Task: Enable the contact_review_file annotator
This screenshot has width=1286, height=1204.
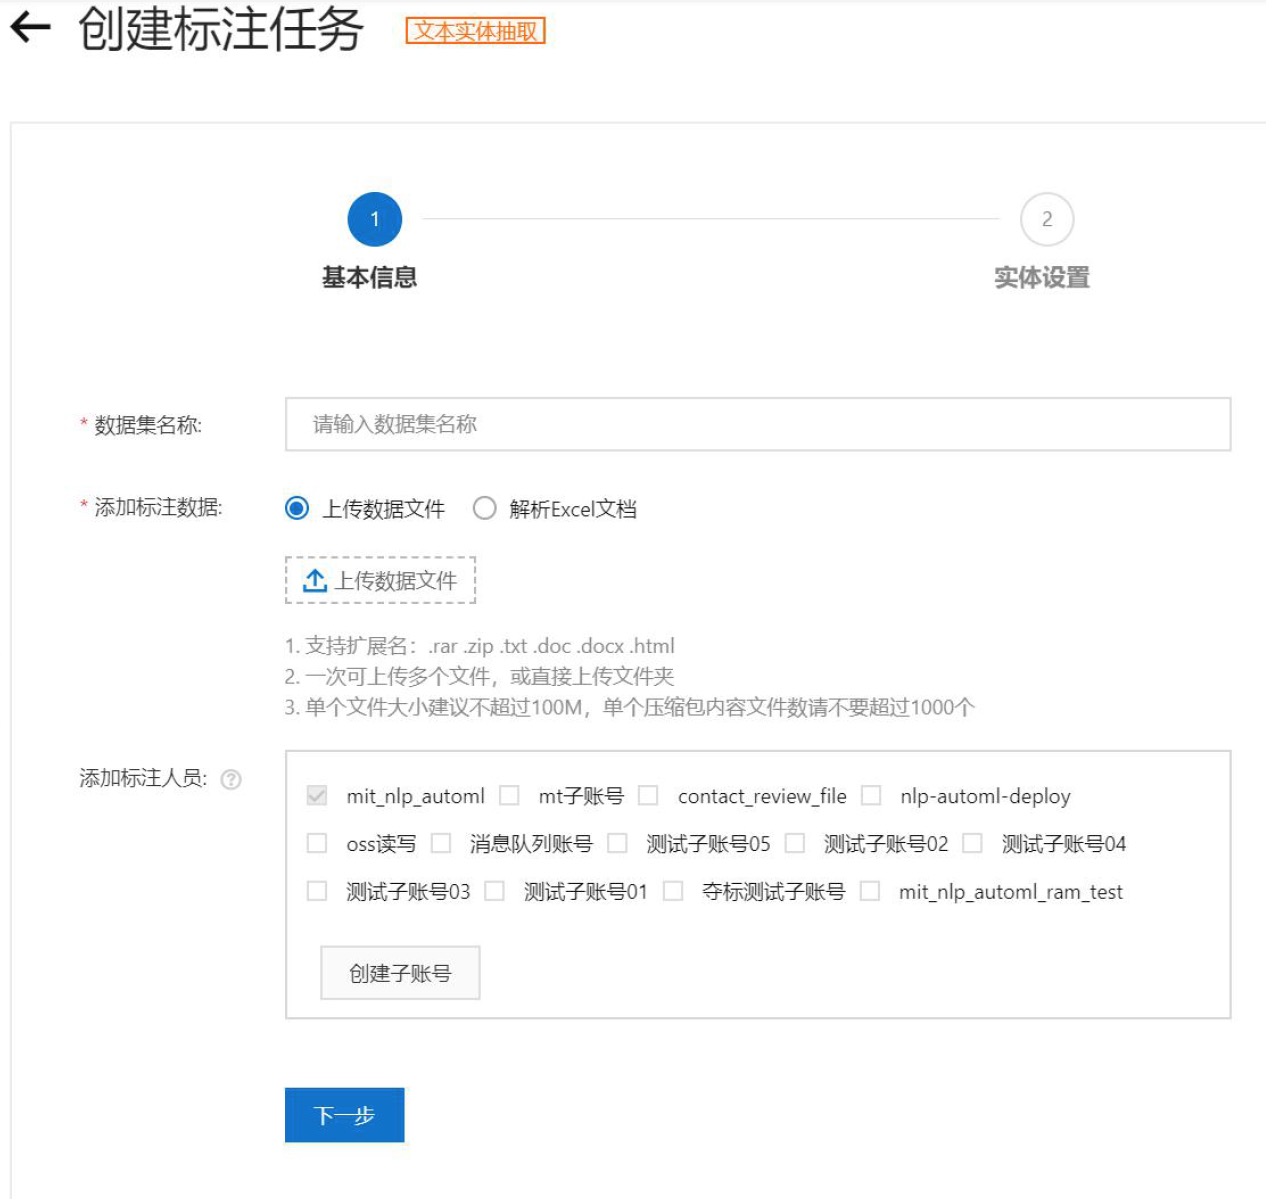Action: tap(648, 797)
